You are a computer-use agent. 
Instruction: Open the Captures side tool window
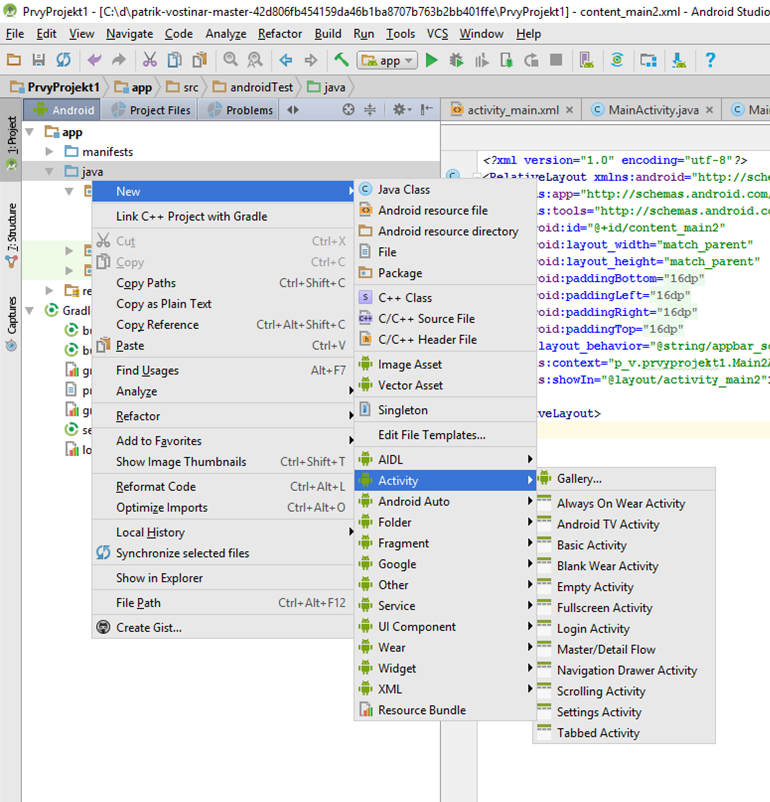pyautogui.click(x=11, y=323)
